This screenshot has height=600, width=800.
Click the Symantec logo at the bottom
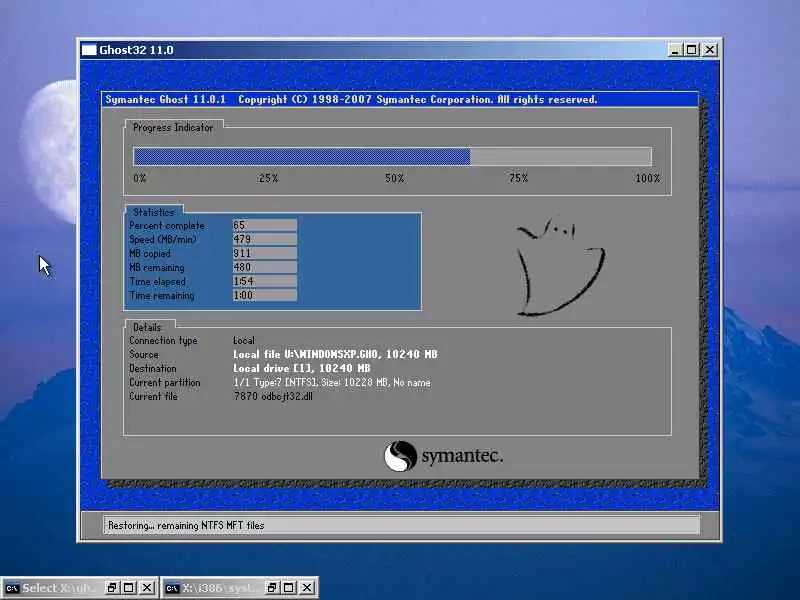(443, 456)
